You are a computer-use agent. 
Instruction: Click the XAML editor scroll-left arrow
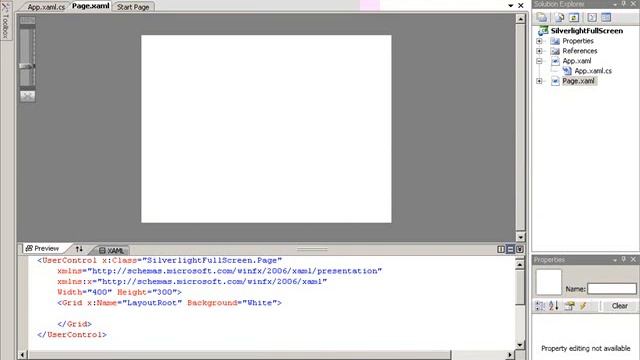click(x=23, y=355)
